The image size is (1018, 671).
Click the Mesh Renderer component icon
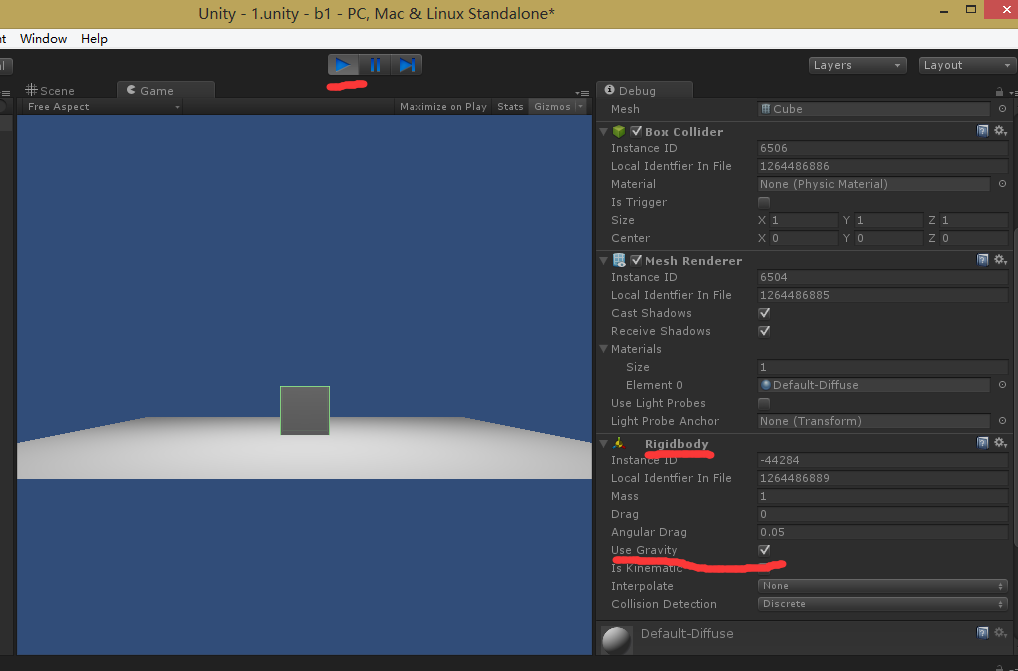(619, 260)
